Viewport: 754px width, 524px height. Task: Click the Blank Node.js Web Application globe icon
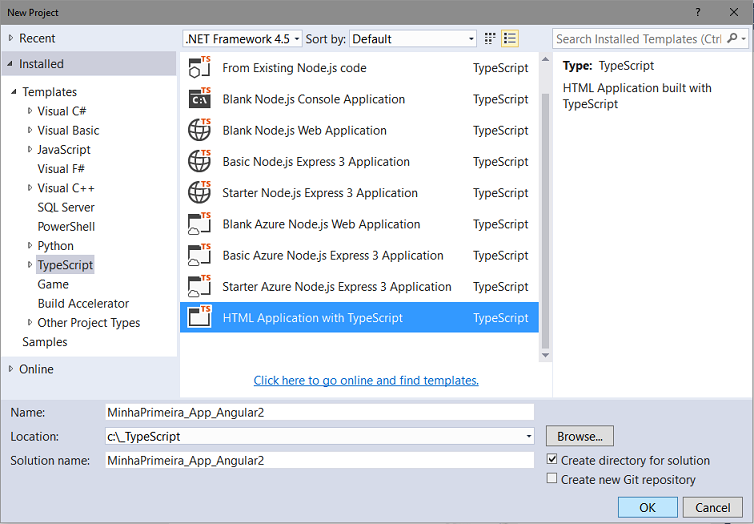click(200, 130)
